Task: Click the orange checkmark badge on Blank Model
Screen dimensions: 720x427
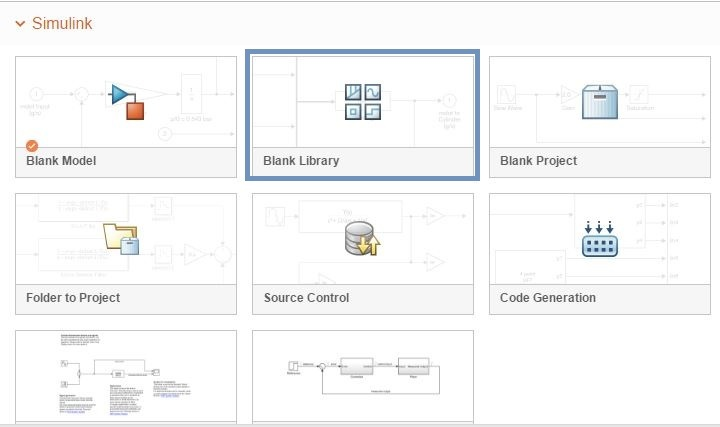Action: (32, 146)
